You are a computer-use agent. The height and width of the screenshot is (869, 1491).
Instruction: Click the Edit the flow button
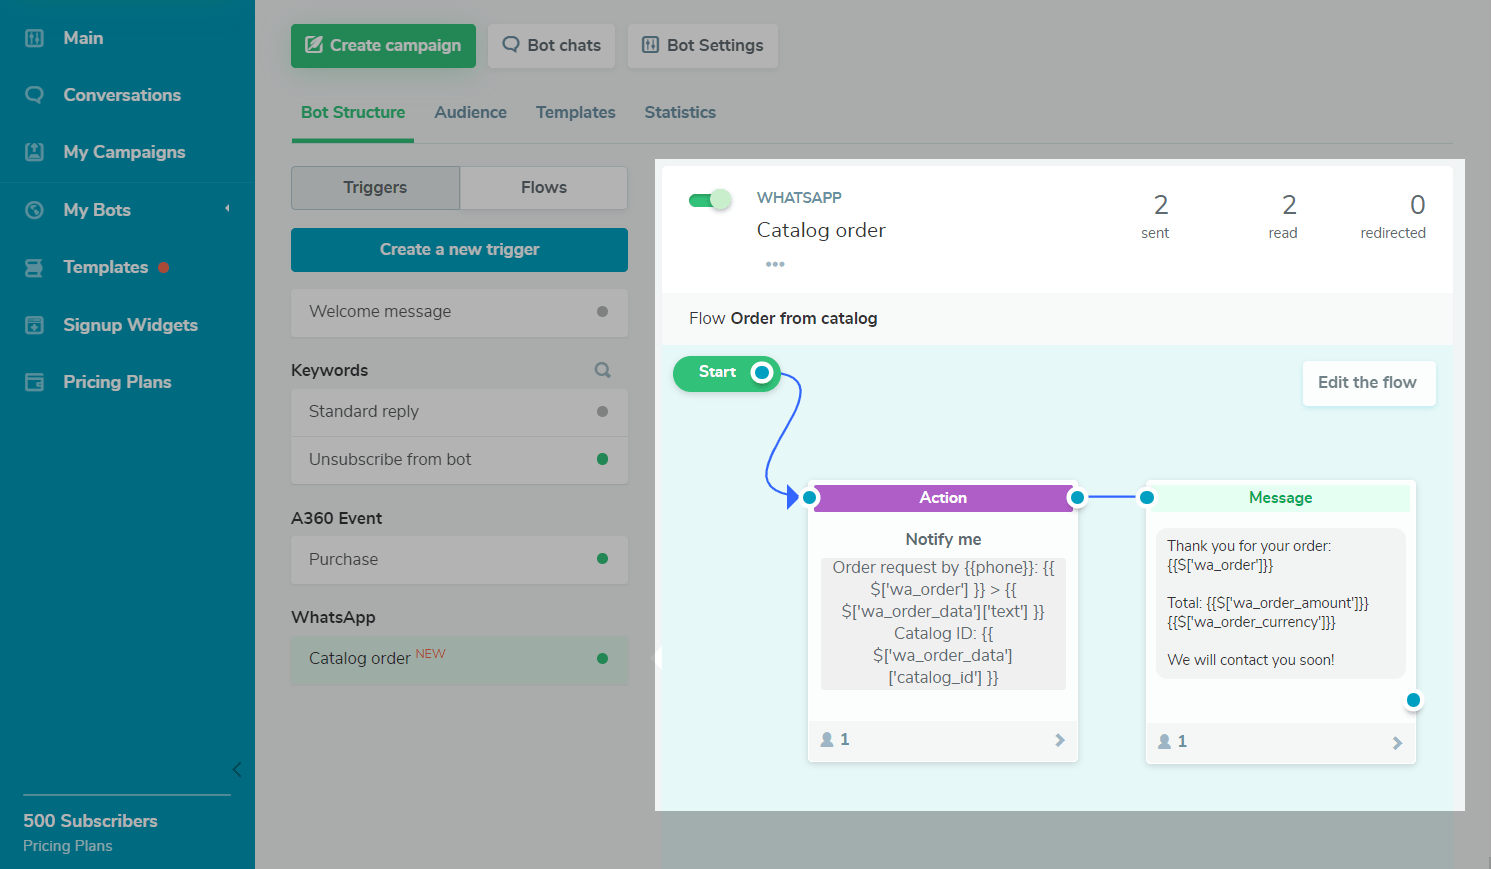coord(1367,383)
